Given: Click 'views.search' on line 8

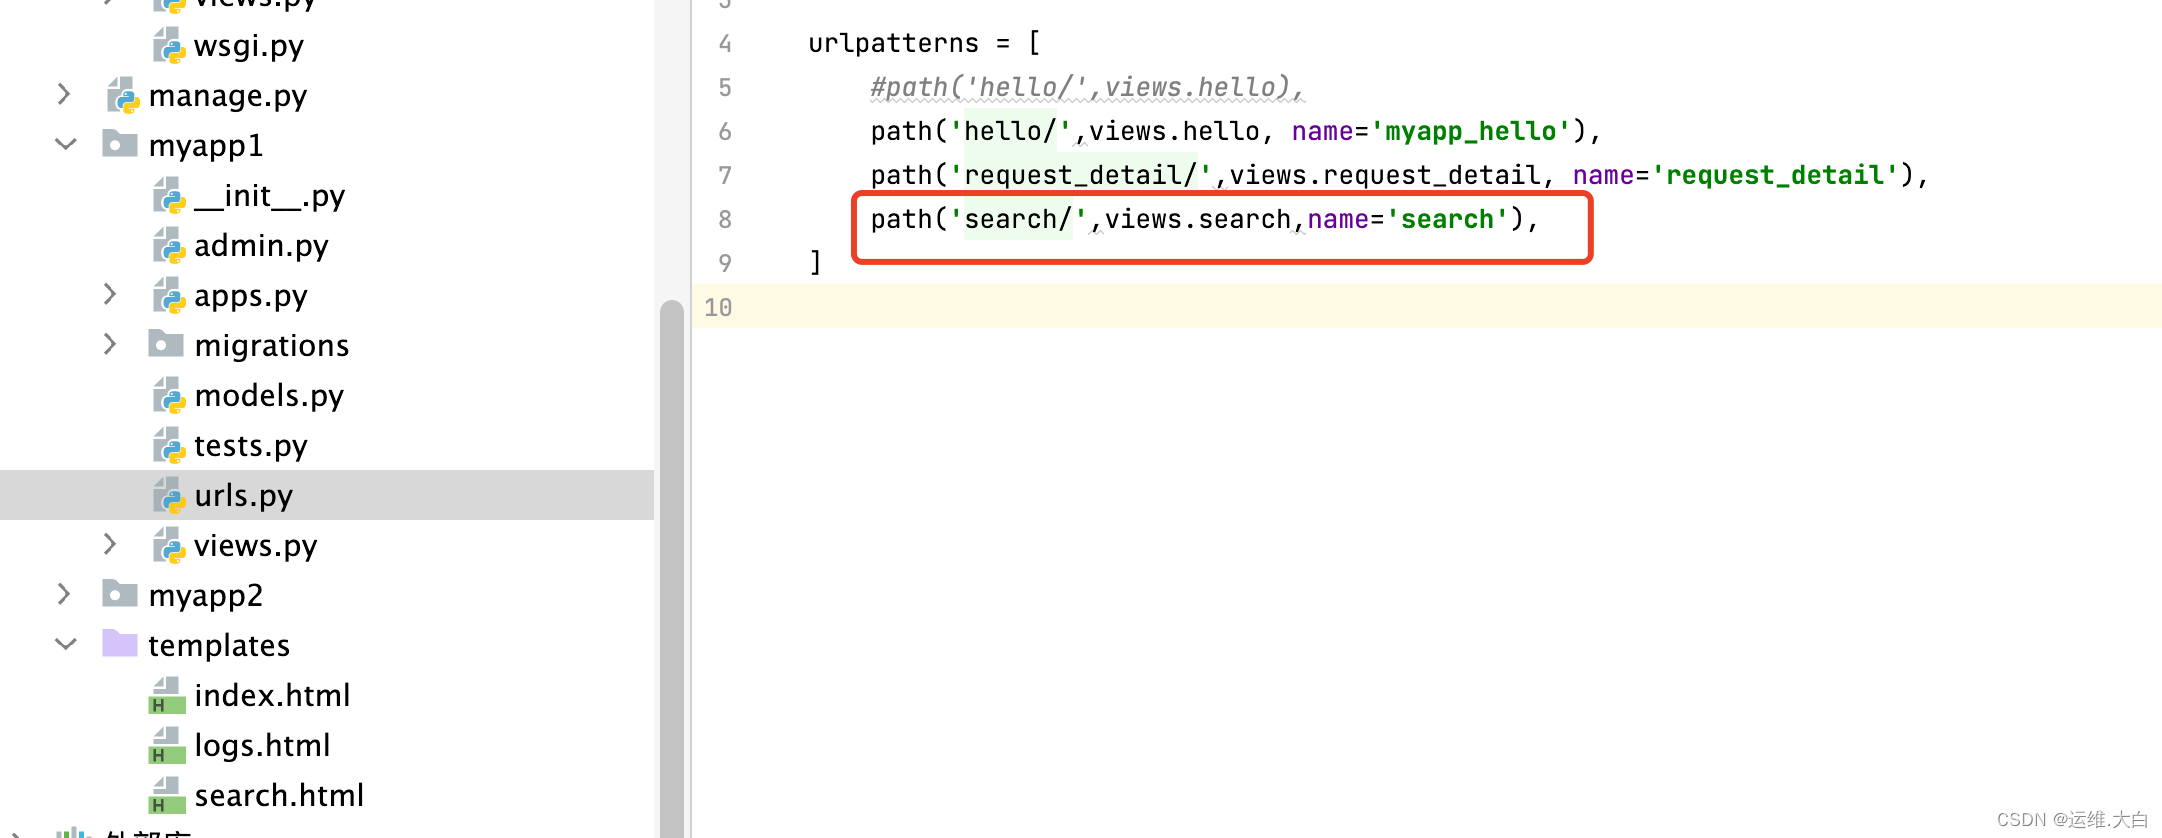Looking at the screenshot, I should [1198, 219].
